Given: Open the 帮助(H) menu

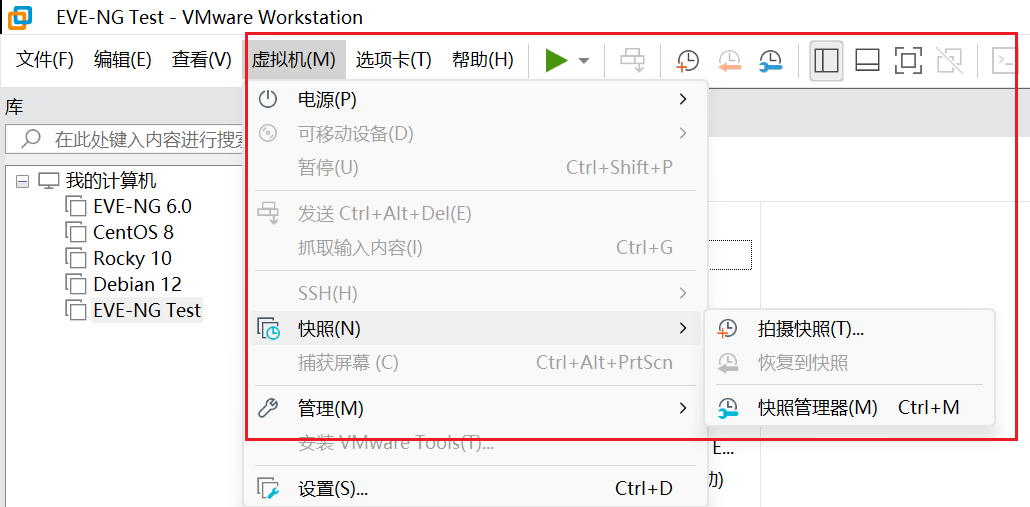Looking at the screenshot, I should pyautogui.click(x=483, y=60).
